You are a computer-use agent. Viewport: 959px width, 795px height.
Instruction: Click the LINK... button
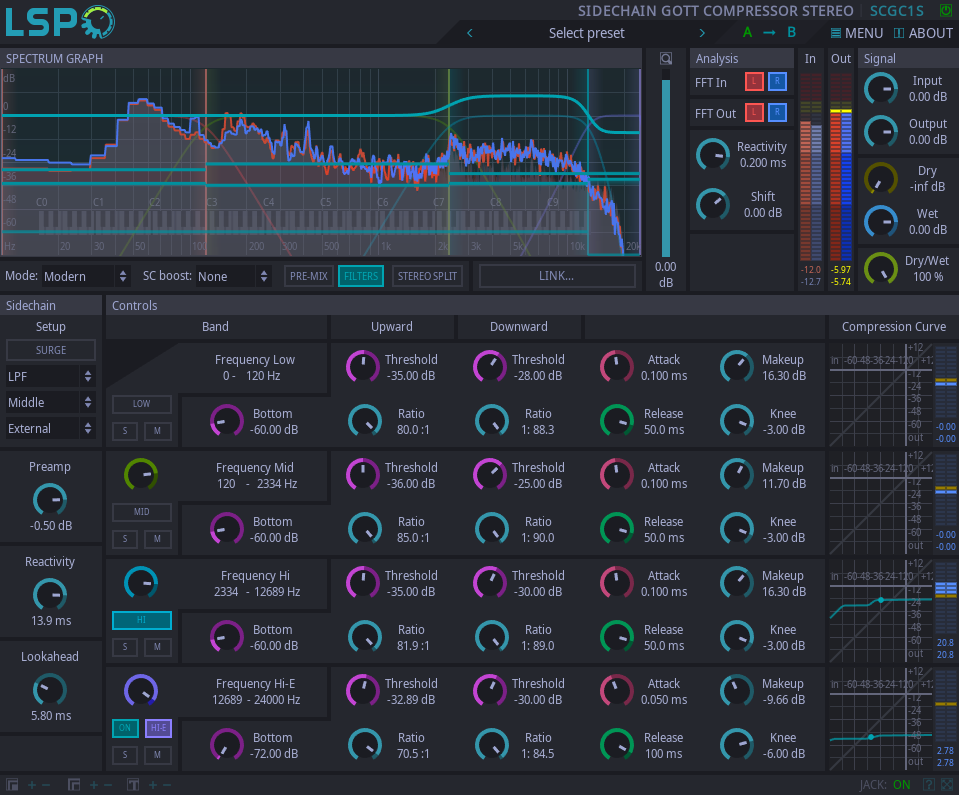tap(557, 276)
